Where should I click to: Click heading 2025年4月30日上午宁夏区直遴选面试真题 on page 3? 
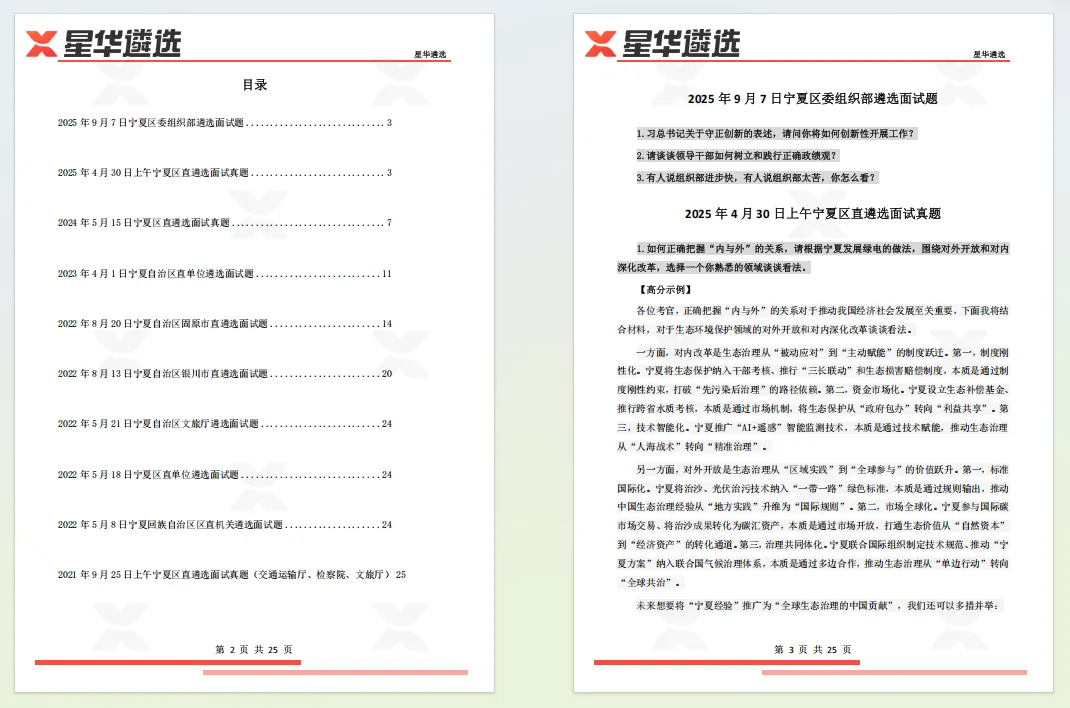pos(813,214)
